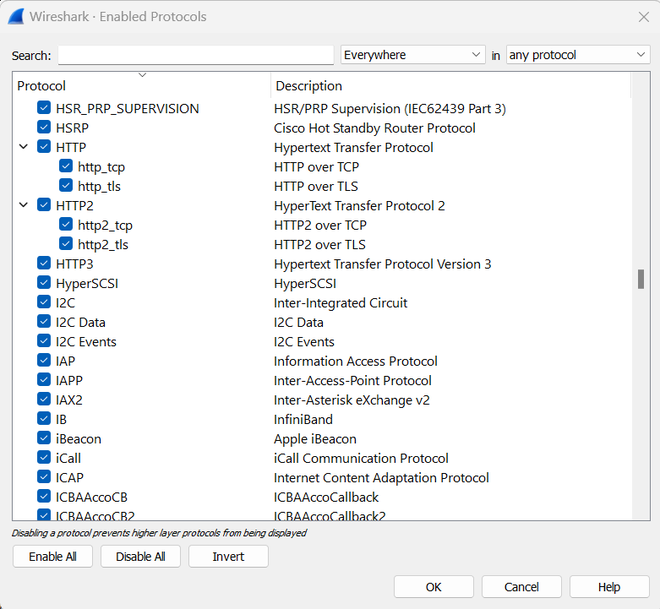
Task: Toggle the I2C protocol checkbox
Action: tap(44, 302)
